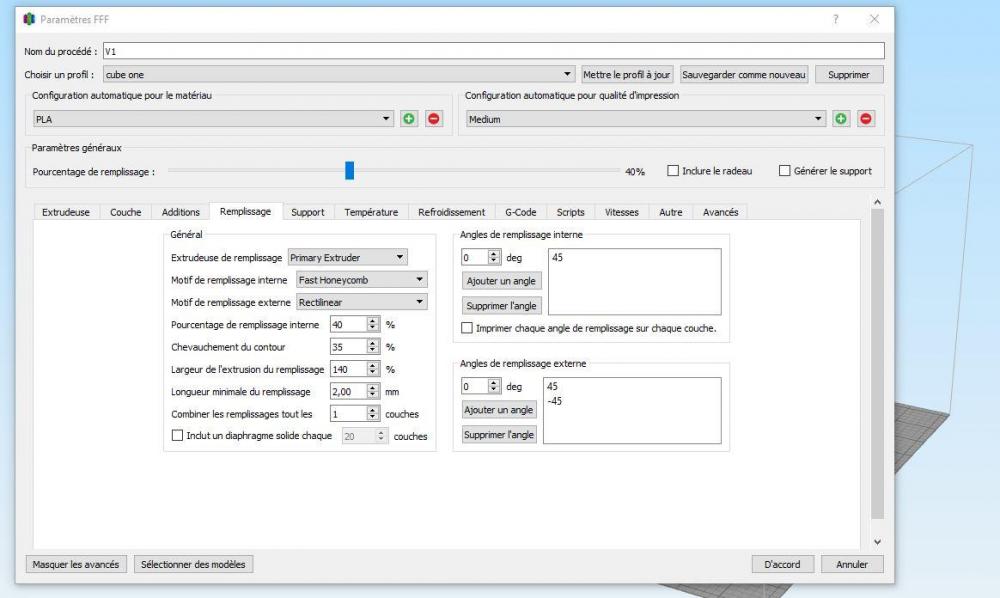
Task: Open the Scripts tab
Action: pyautogui.click(x=570, y=212)
